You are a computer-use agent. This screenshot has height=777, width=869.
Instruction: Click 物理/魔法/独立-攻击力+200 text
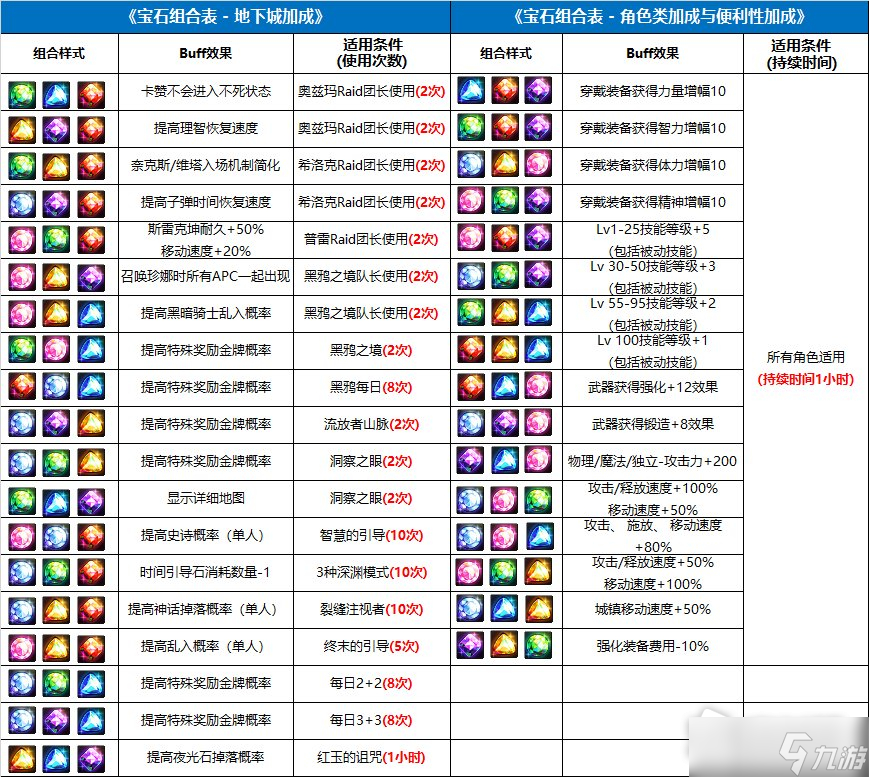653,461
